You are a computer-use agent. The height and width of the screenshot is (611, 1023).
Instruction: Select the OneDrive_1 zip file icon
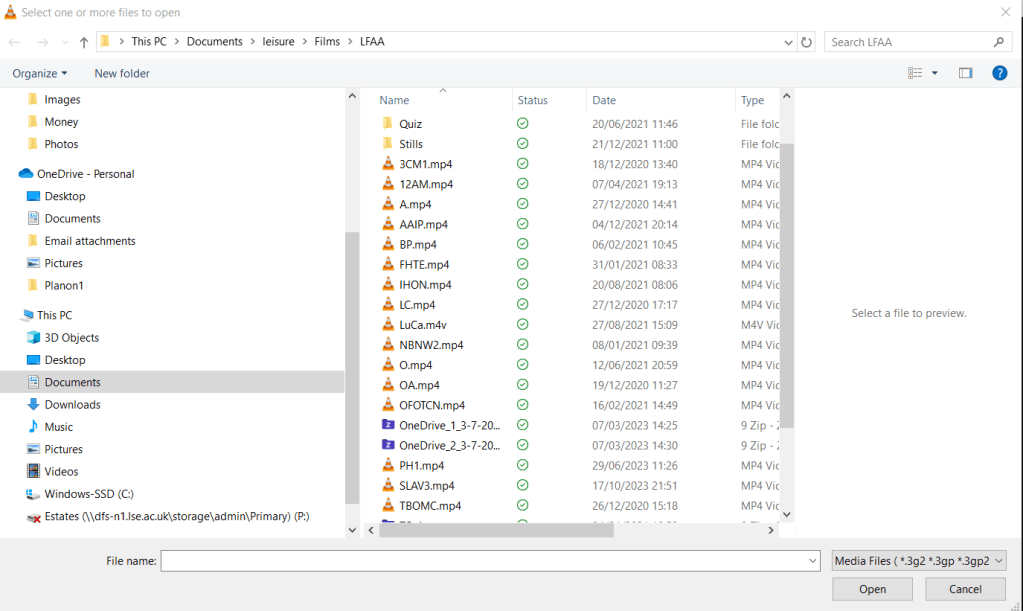coord(389,425)
